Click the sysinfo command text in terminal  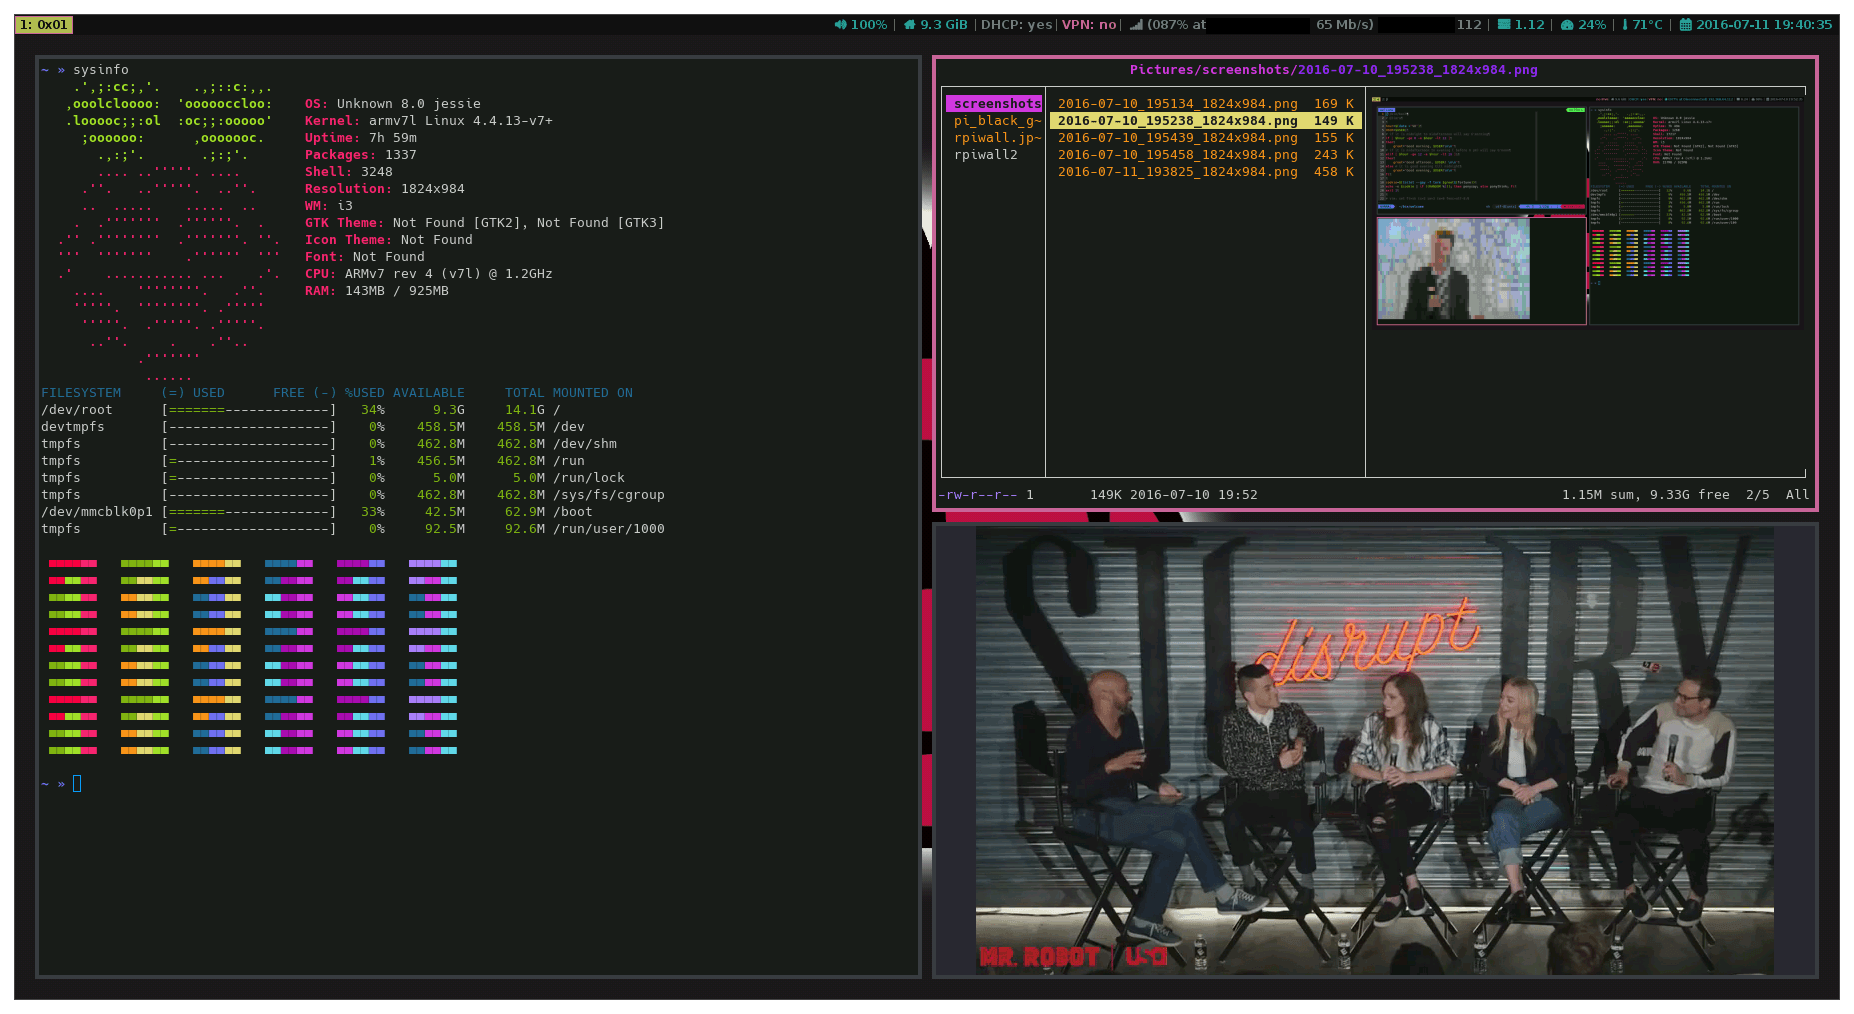tap(100, 70)
